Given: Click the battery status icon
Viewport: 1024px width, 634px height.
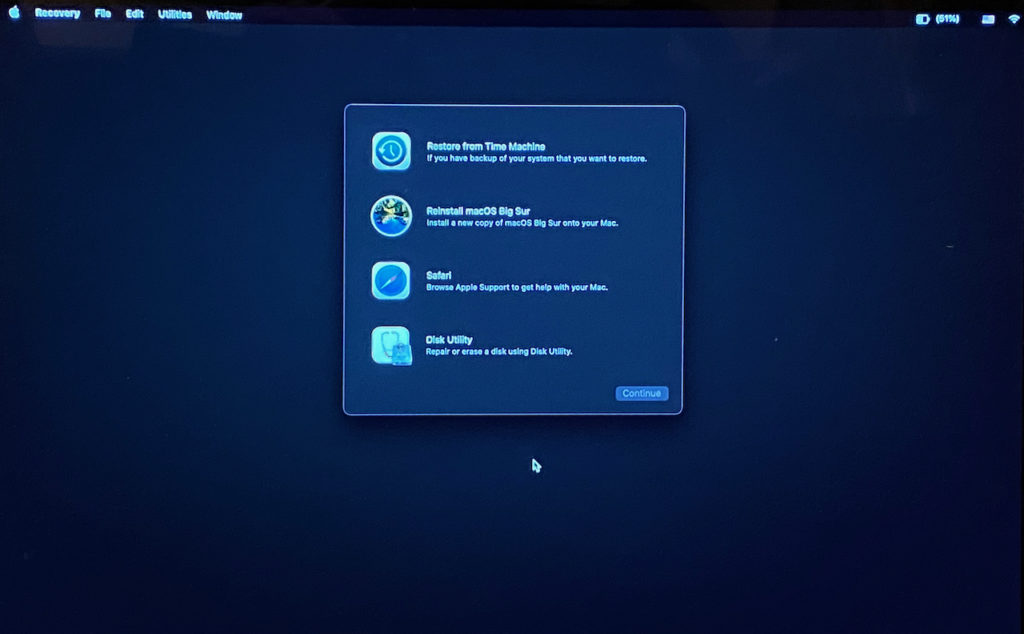Looking at the screenshot, I should (922, 19).
